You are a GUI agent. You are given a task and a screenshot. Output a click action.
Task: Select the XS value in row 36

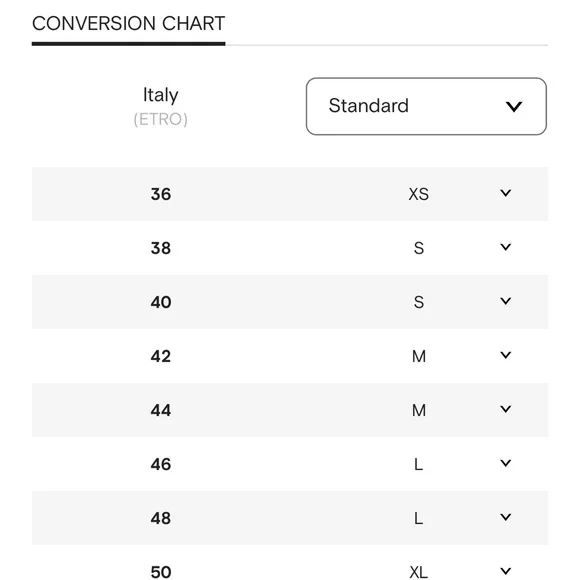click(x=418, y=194)
